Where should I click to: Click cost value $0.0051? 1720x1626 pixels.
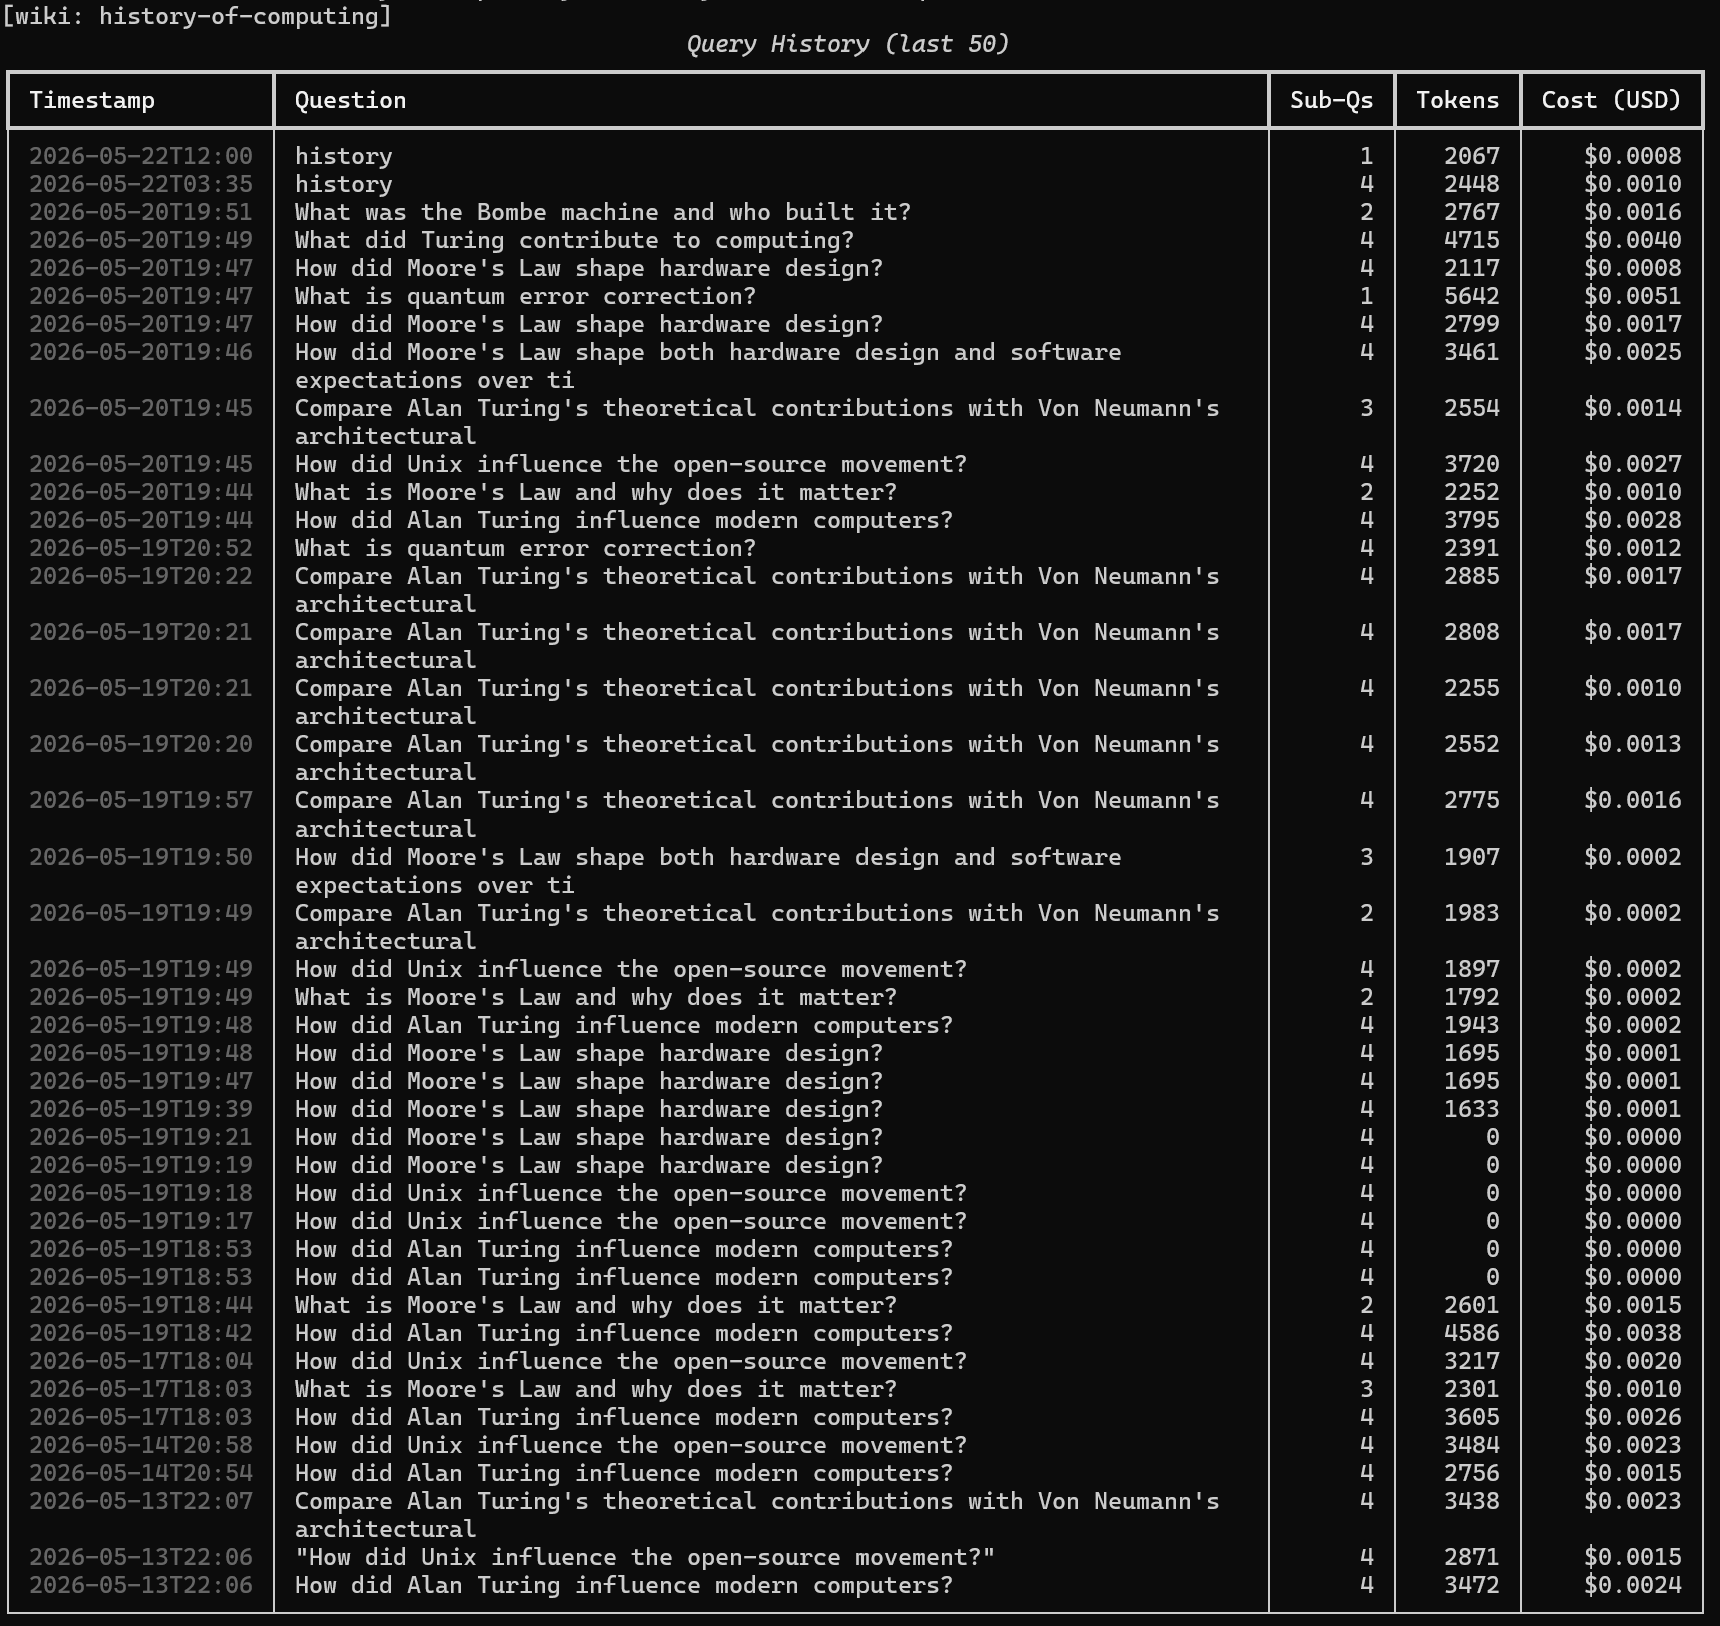coord(1632,296)
